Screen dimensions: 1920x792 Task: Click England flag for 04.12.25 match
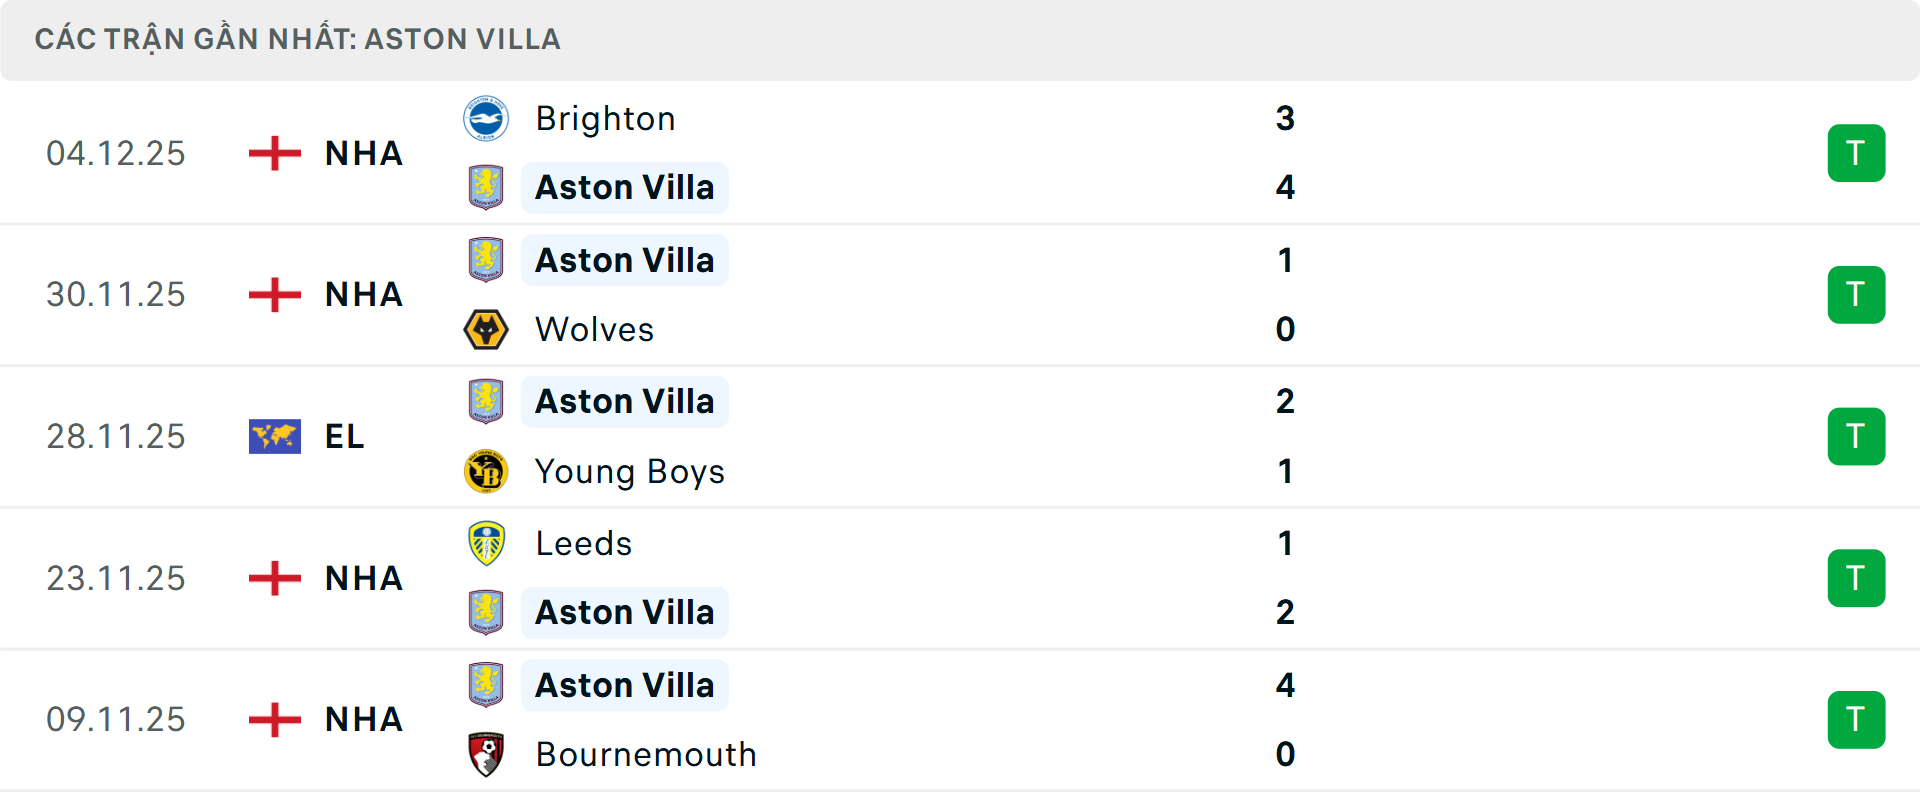click(274, 153)
